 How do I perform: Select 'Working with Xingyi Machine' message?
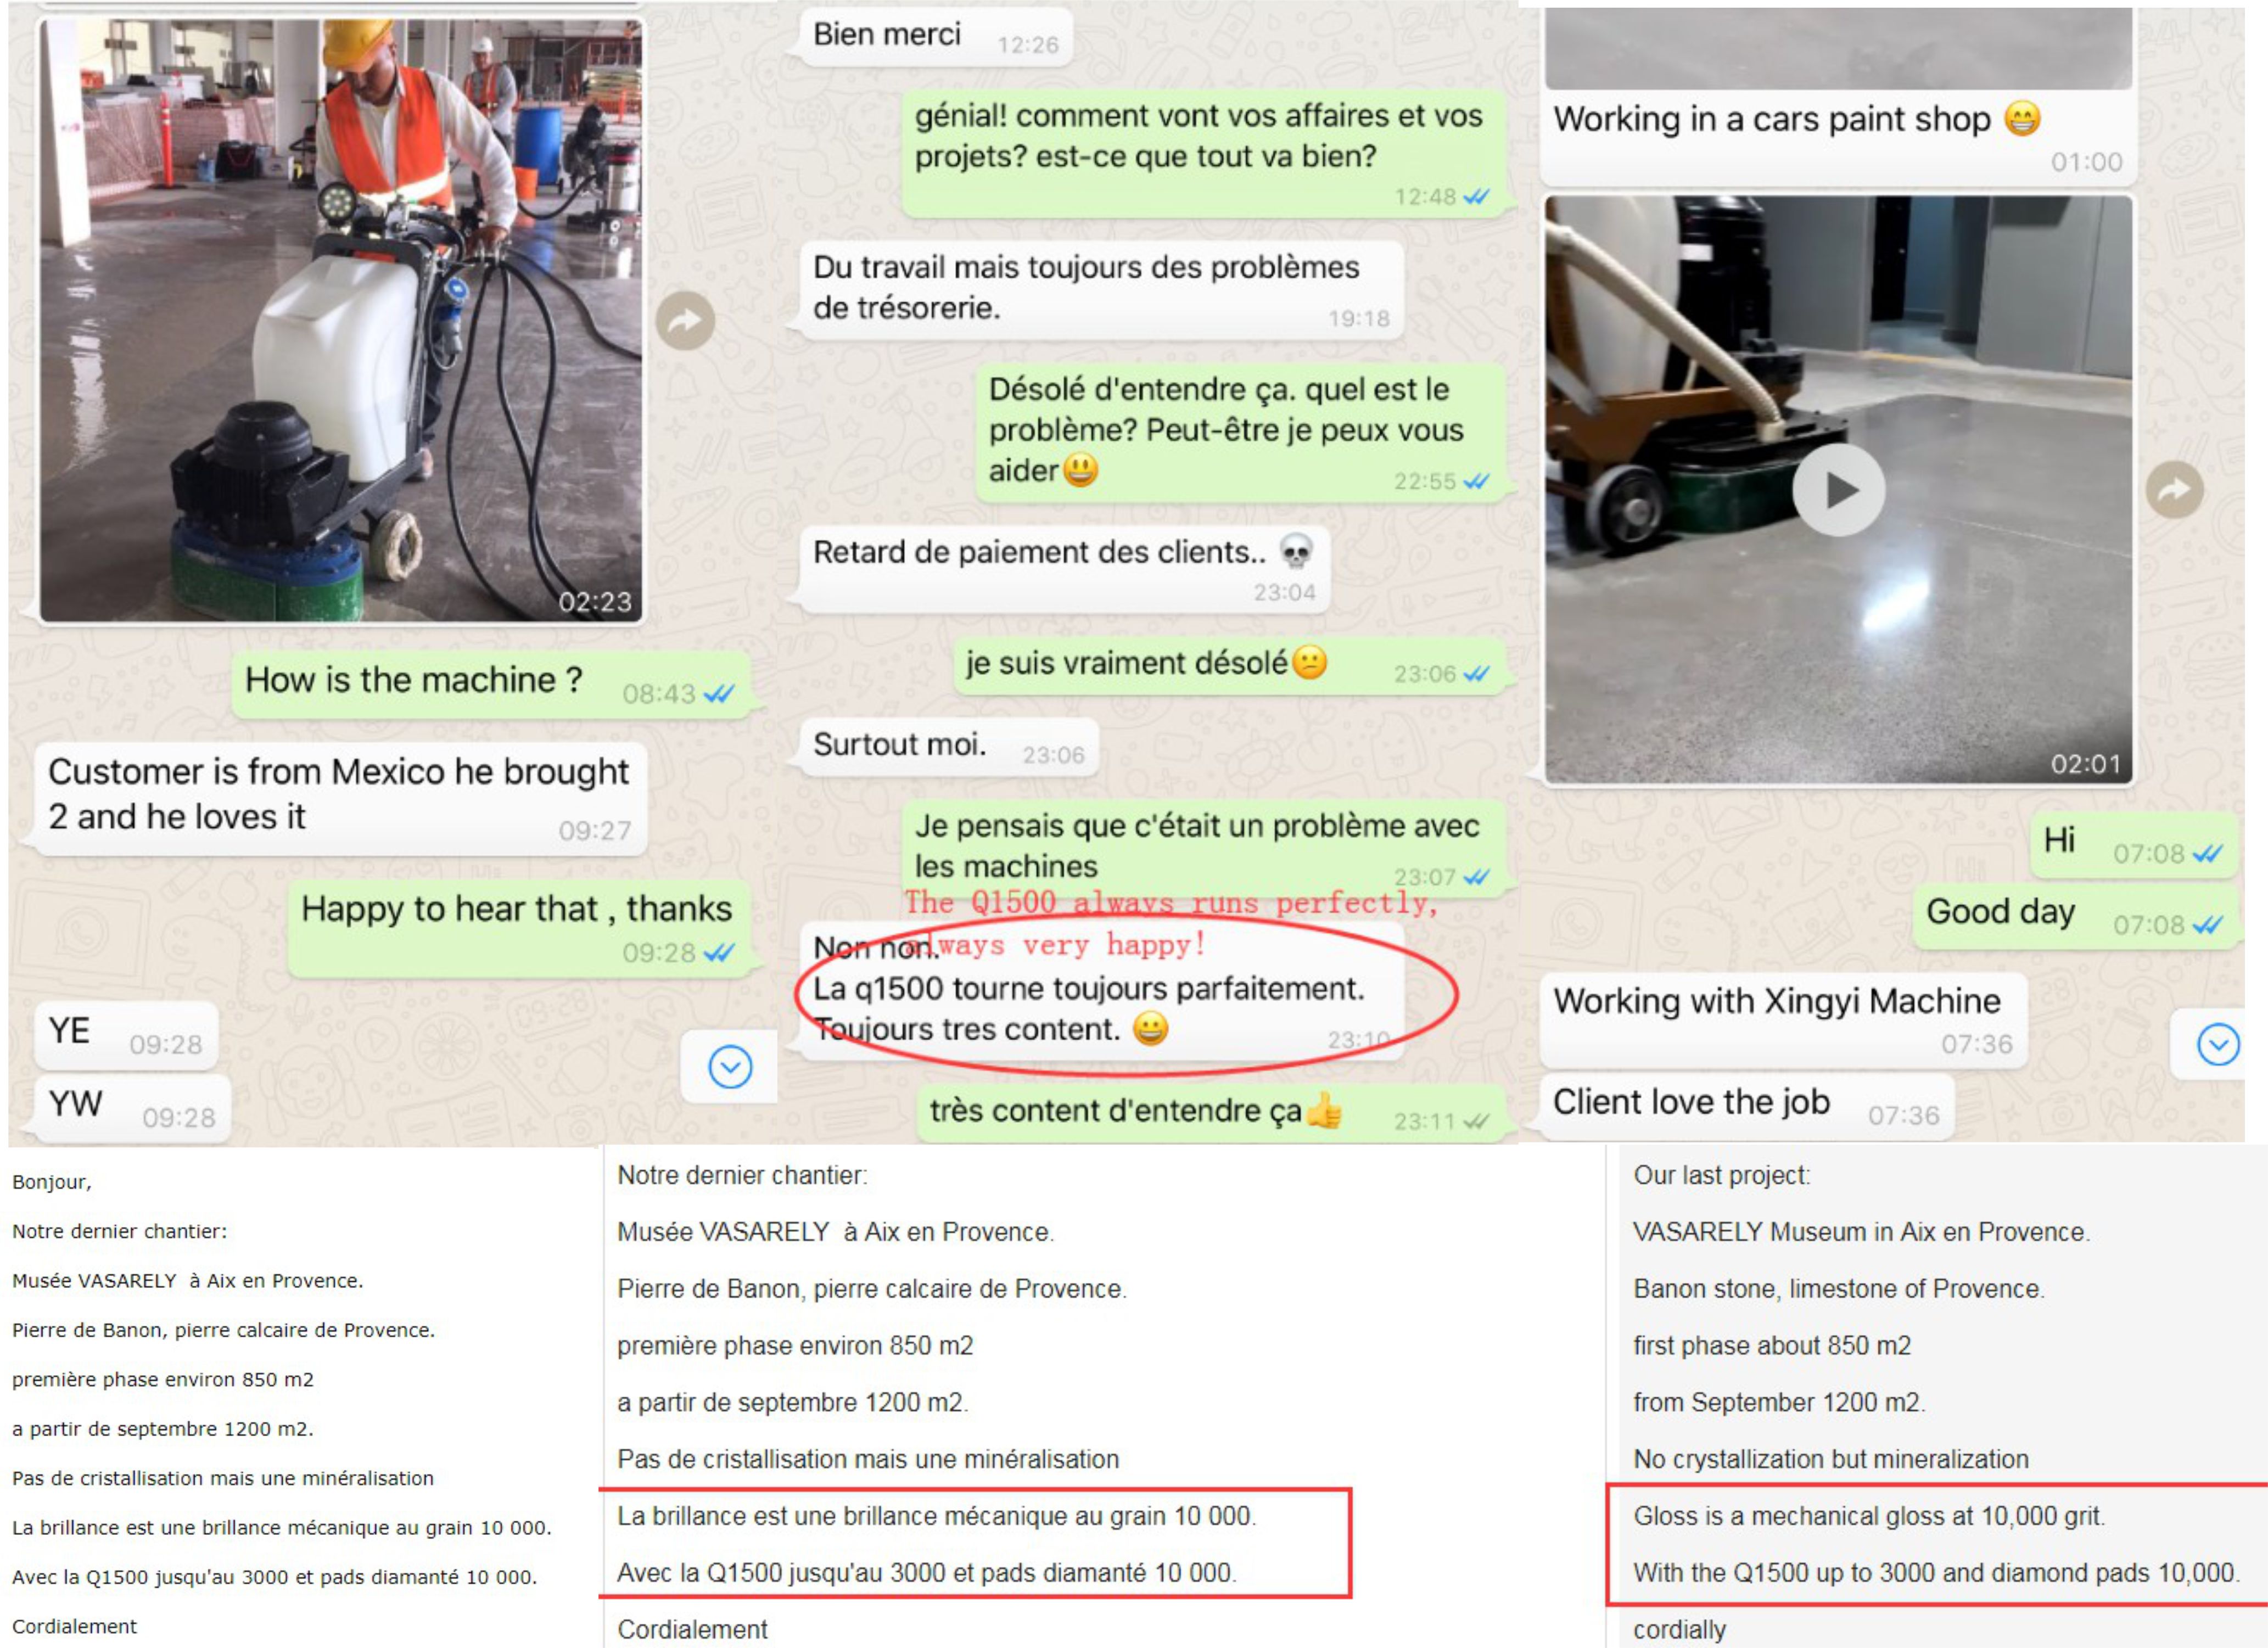(1783, 1019)
